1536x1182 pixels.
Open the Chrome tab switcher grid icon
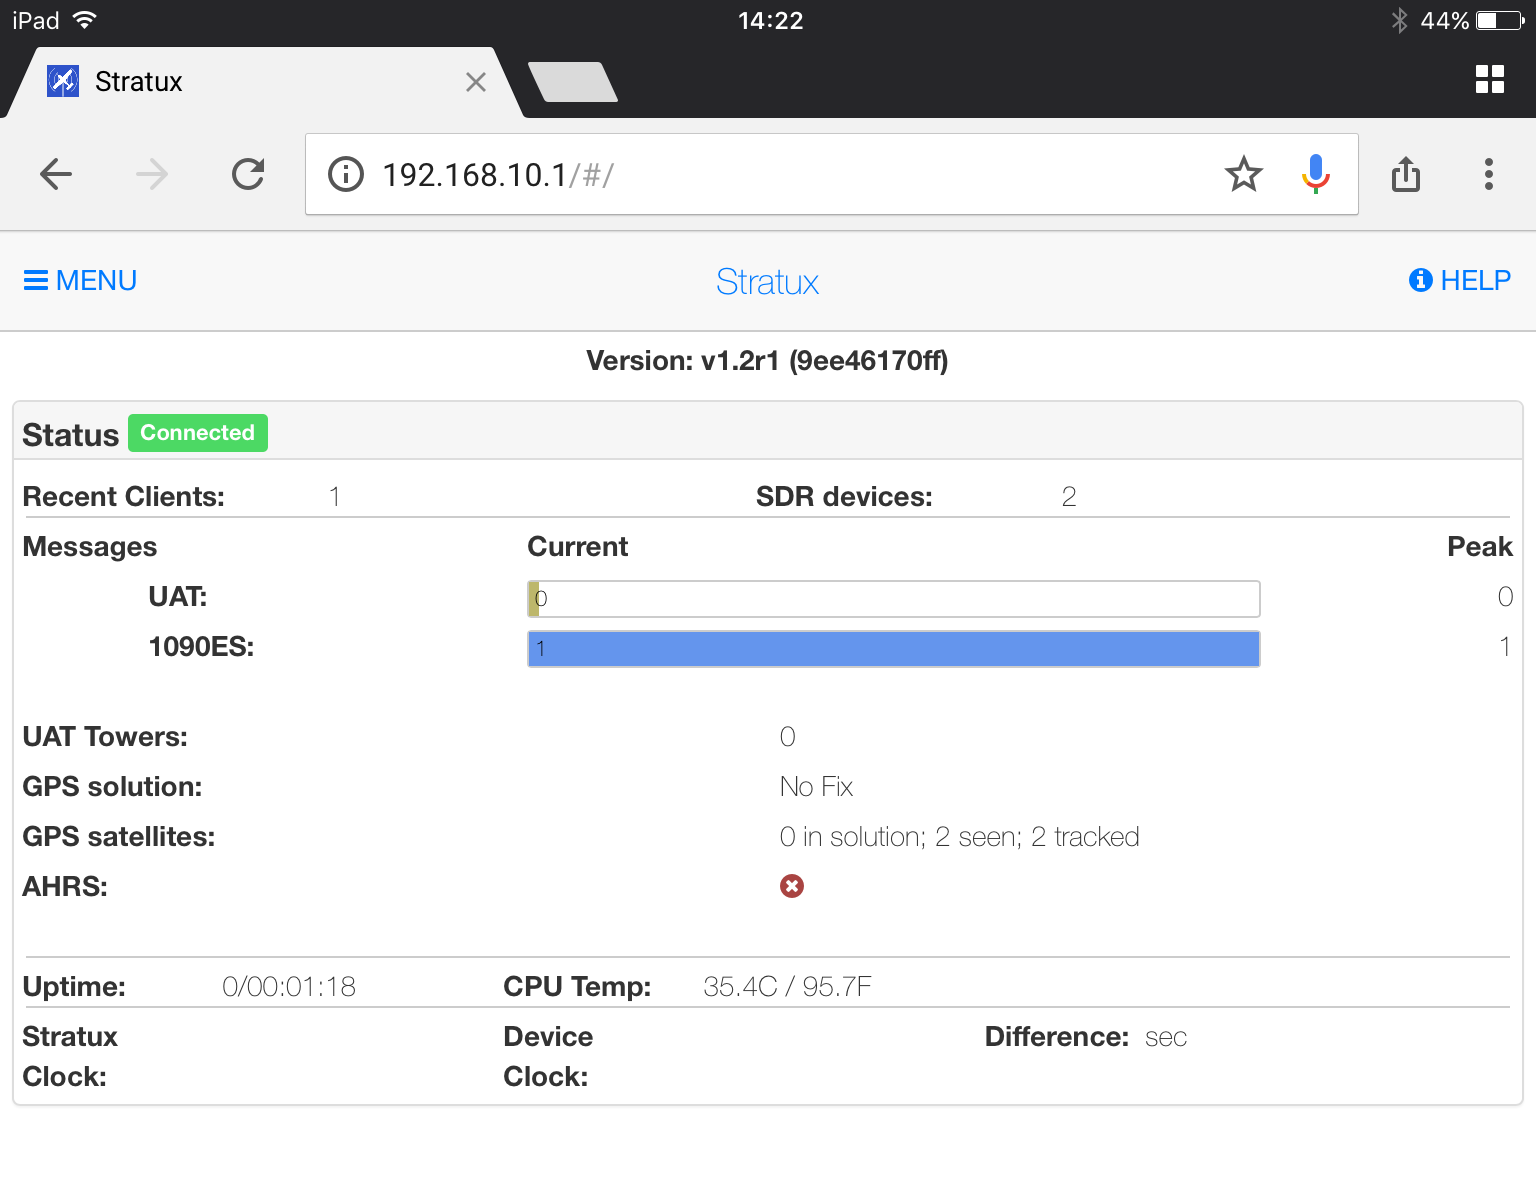point(1489,79)
